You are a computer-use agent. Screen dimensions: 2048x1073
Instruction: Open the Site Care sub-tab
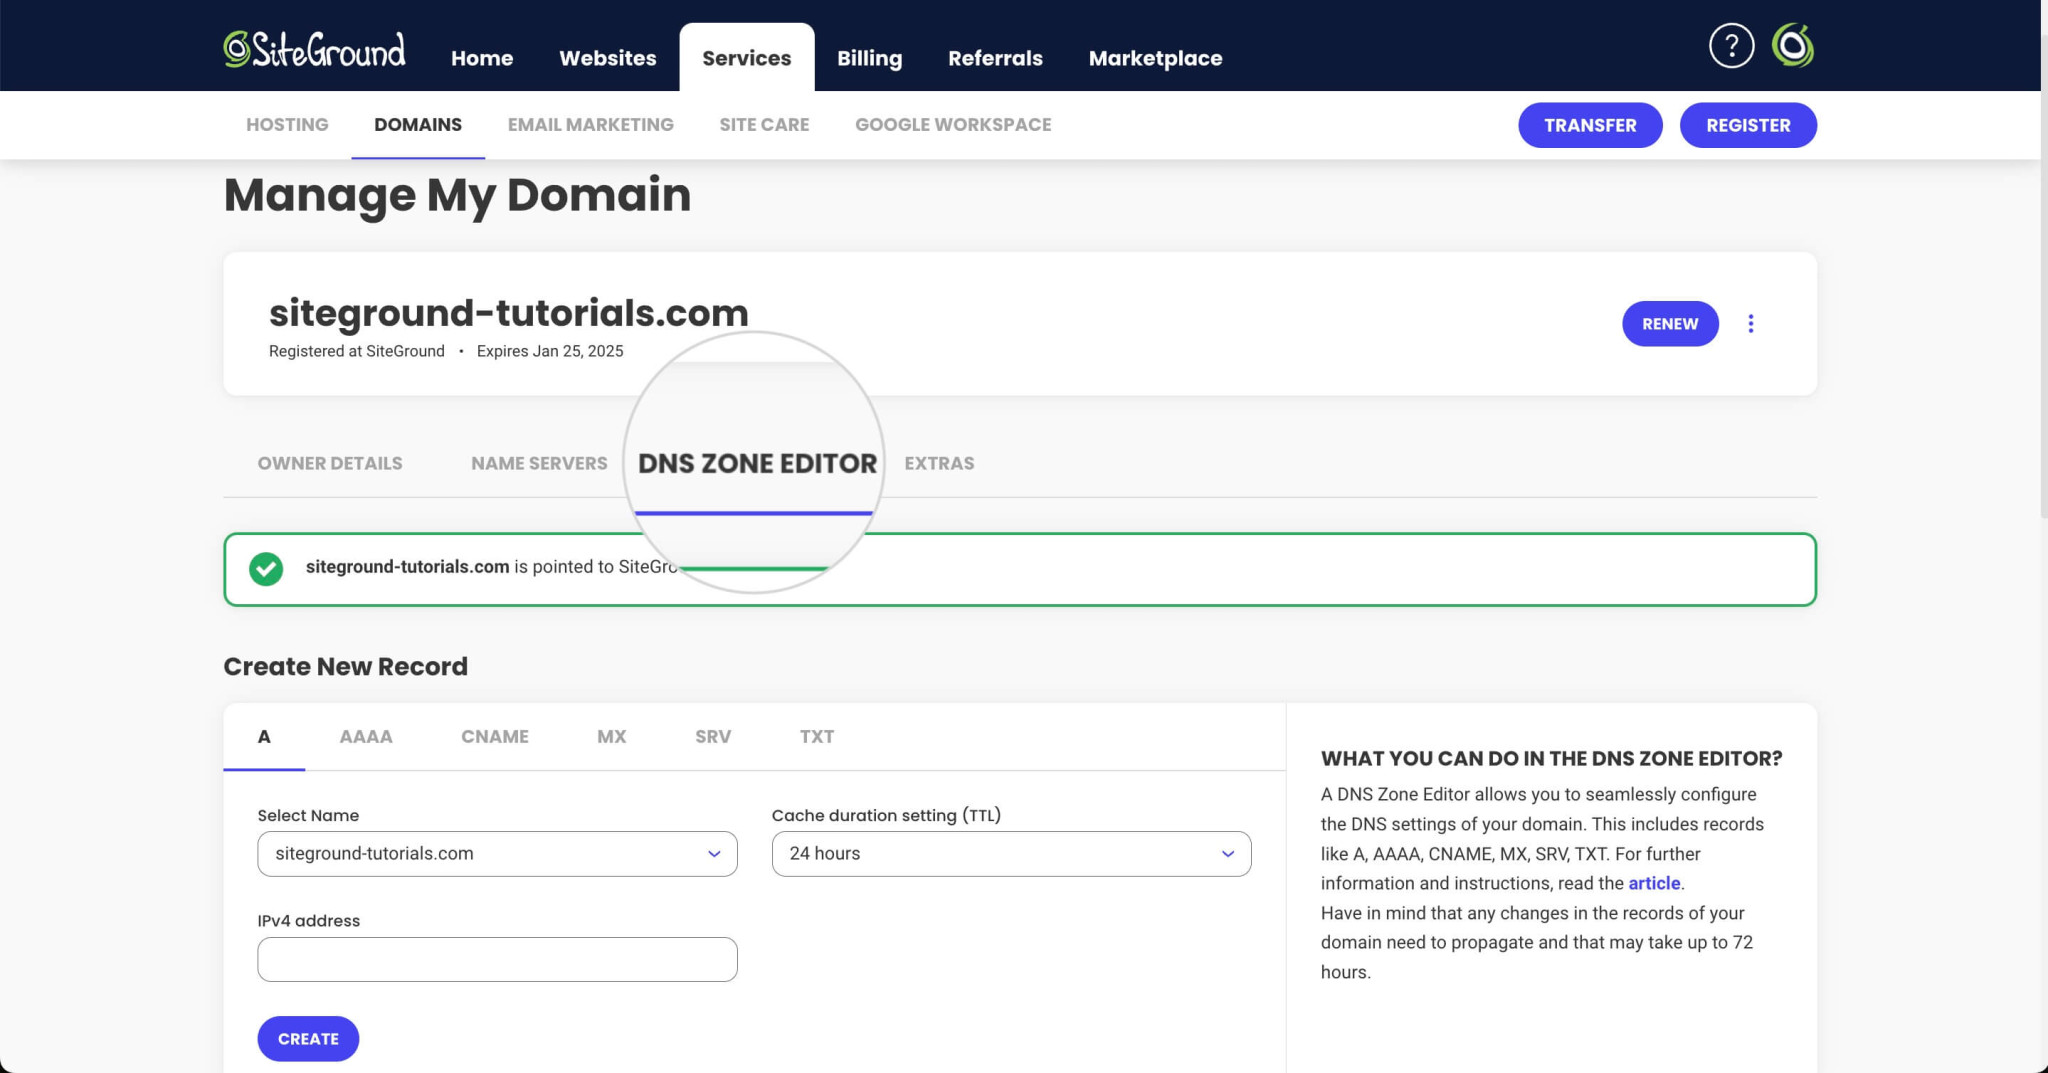tap(764, 125)
